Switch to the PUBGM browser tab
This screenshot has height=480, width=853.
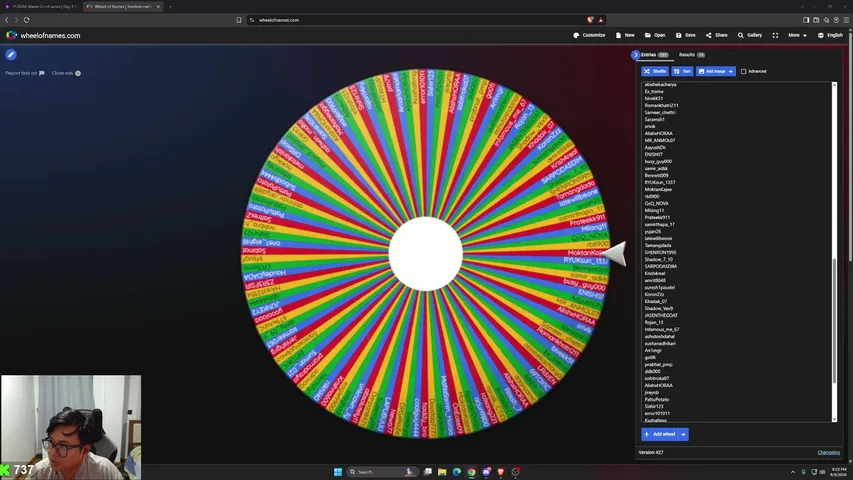(x=41, y=7)
